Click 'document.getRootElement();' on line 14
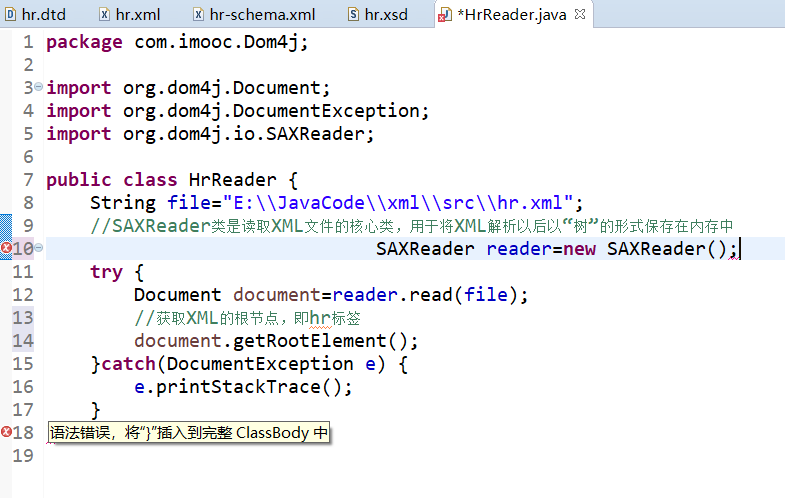The image size is (785, 498). [x=276, y=341]
